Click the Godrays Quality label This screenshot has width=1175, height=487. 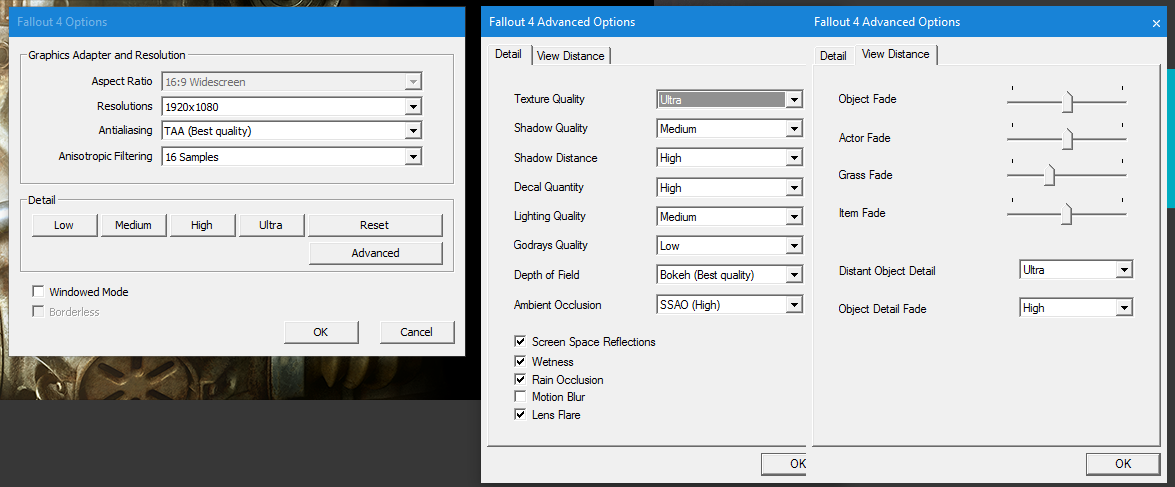point(551,245)
